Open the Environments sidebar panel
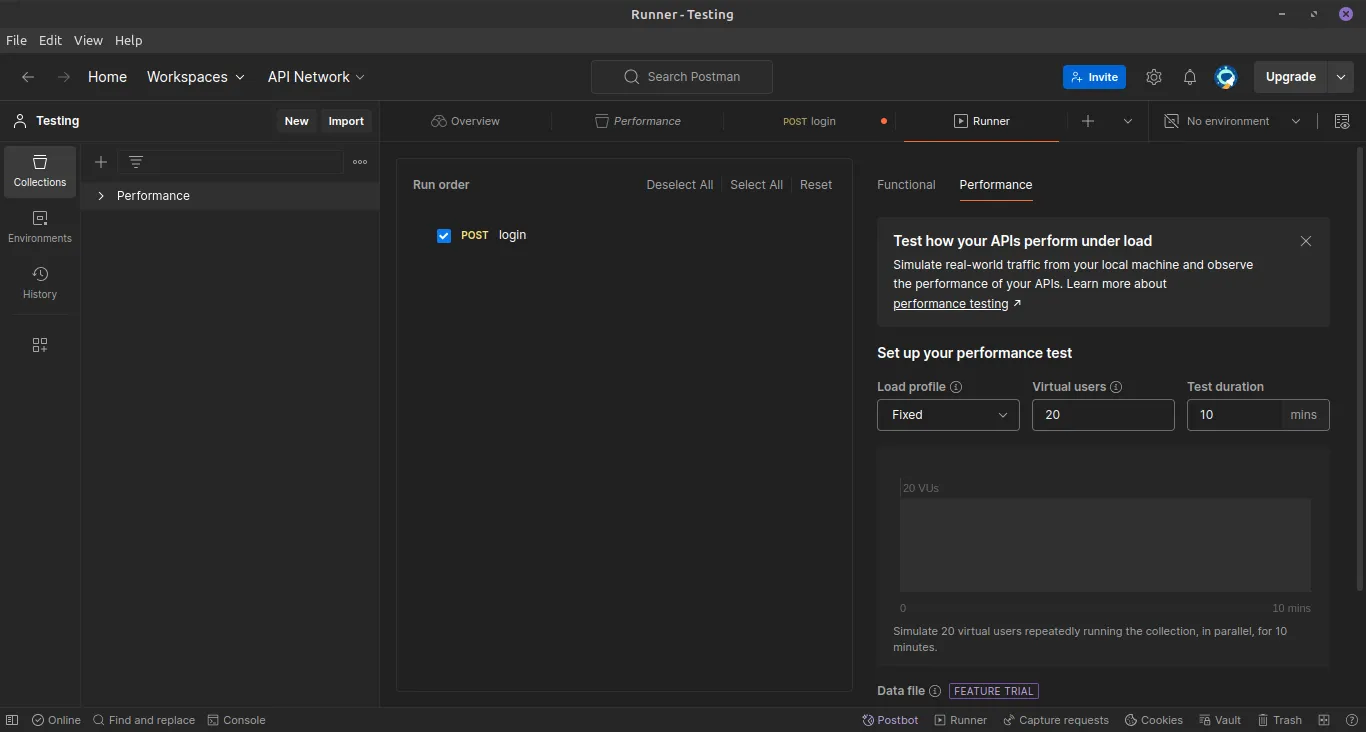The image size is (1366, 732). [x=40, y=227]
